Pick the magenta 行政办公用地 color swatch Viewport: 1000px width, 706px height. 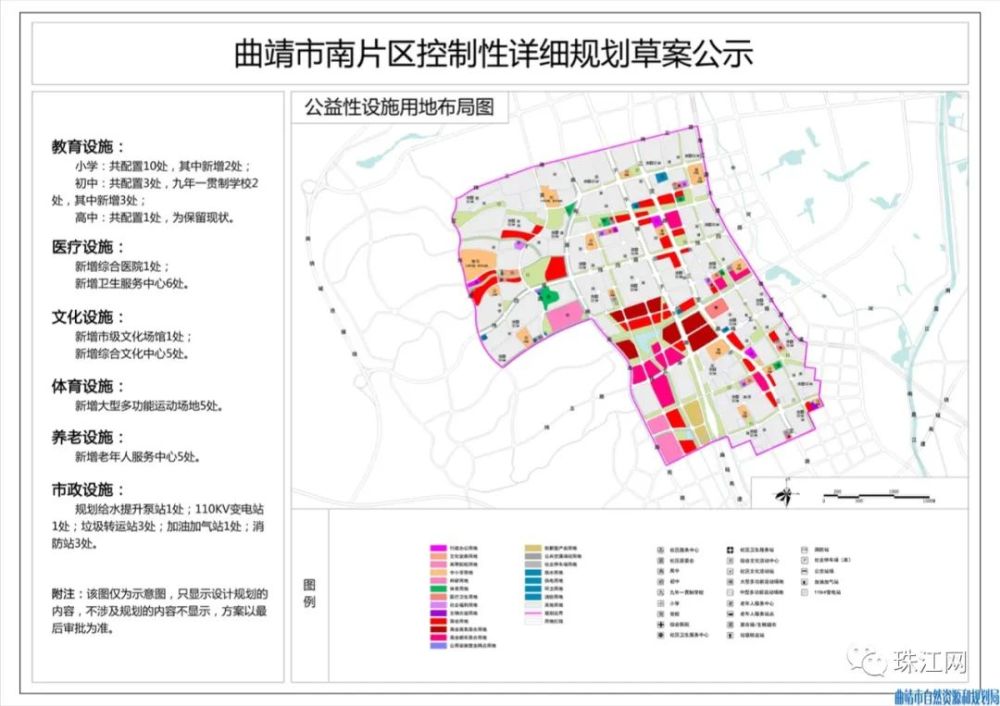438,548
